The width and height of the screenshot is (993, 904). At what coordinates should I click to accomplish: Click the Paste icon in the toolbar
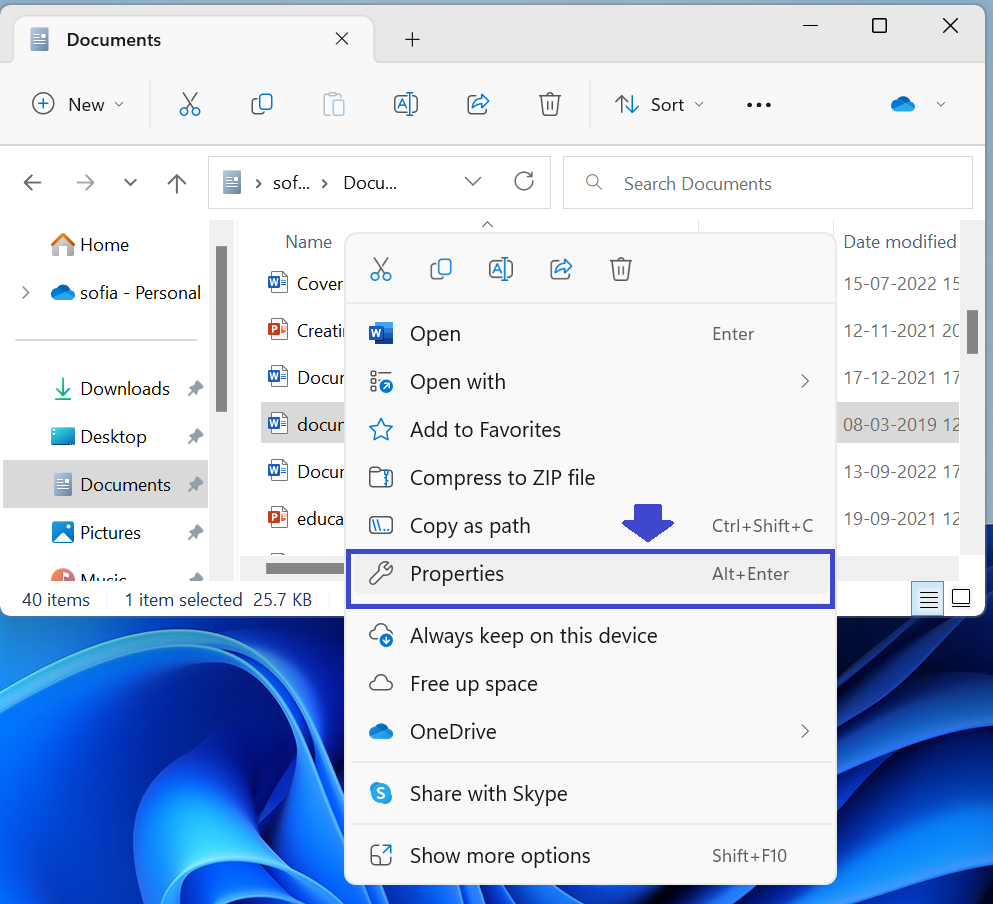click(x=334, y=104)
